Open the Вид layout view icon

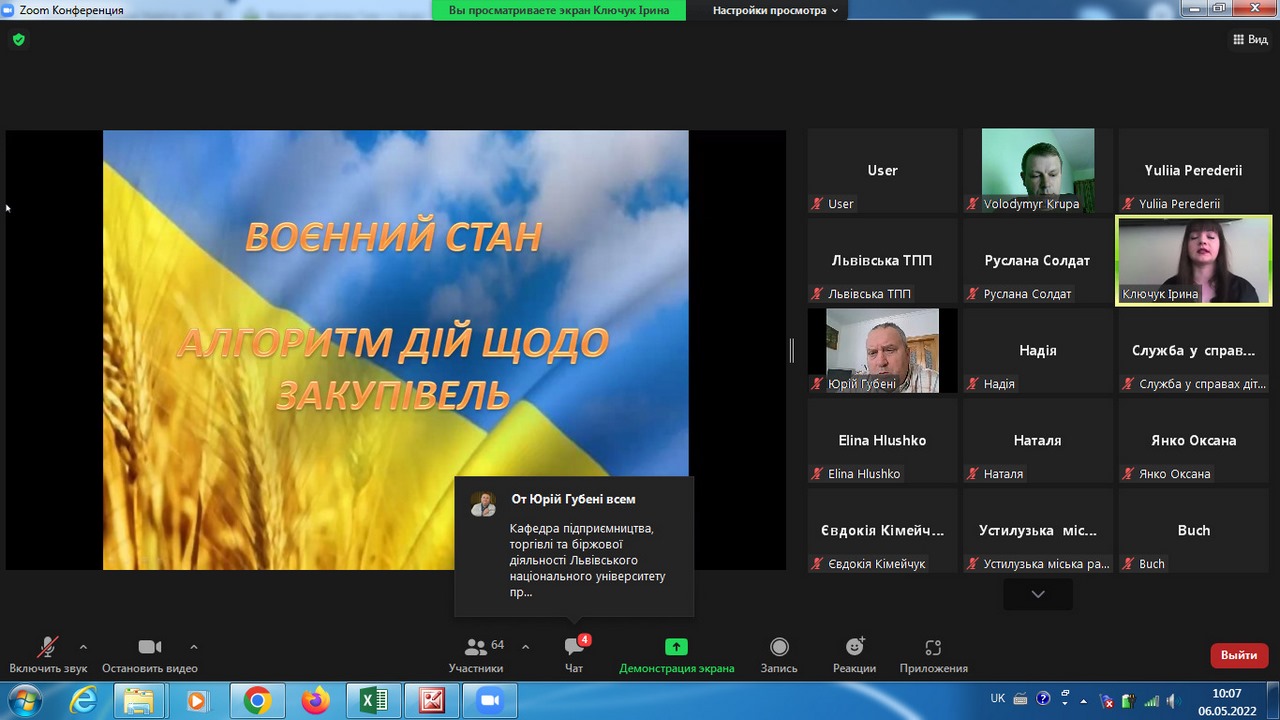1251,40
